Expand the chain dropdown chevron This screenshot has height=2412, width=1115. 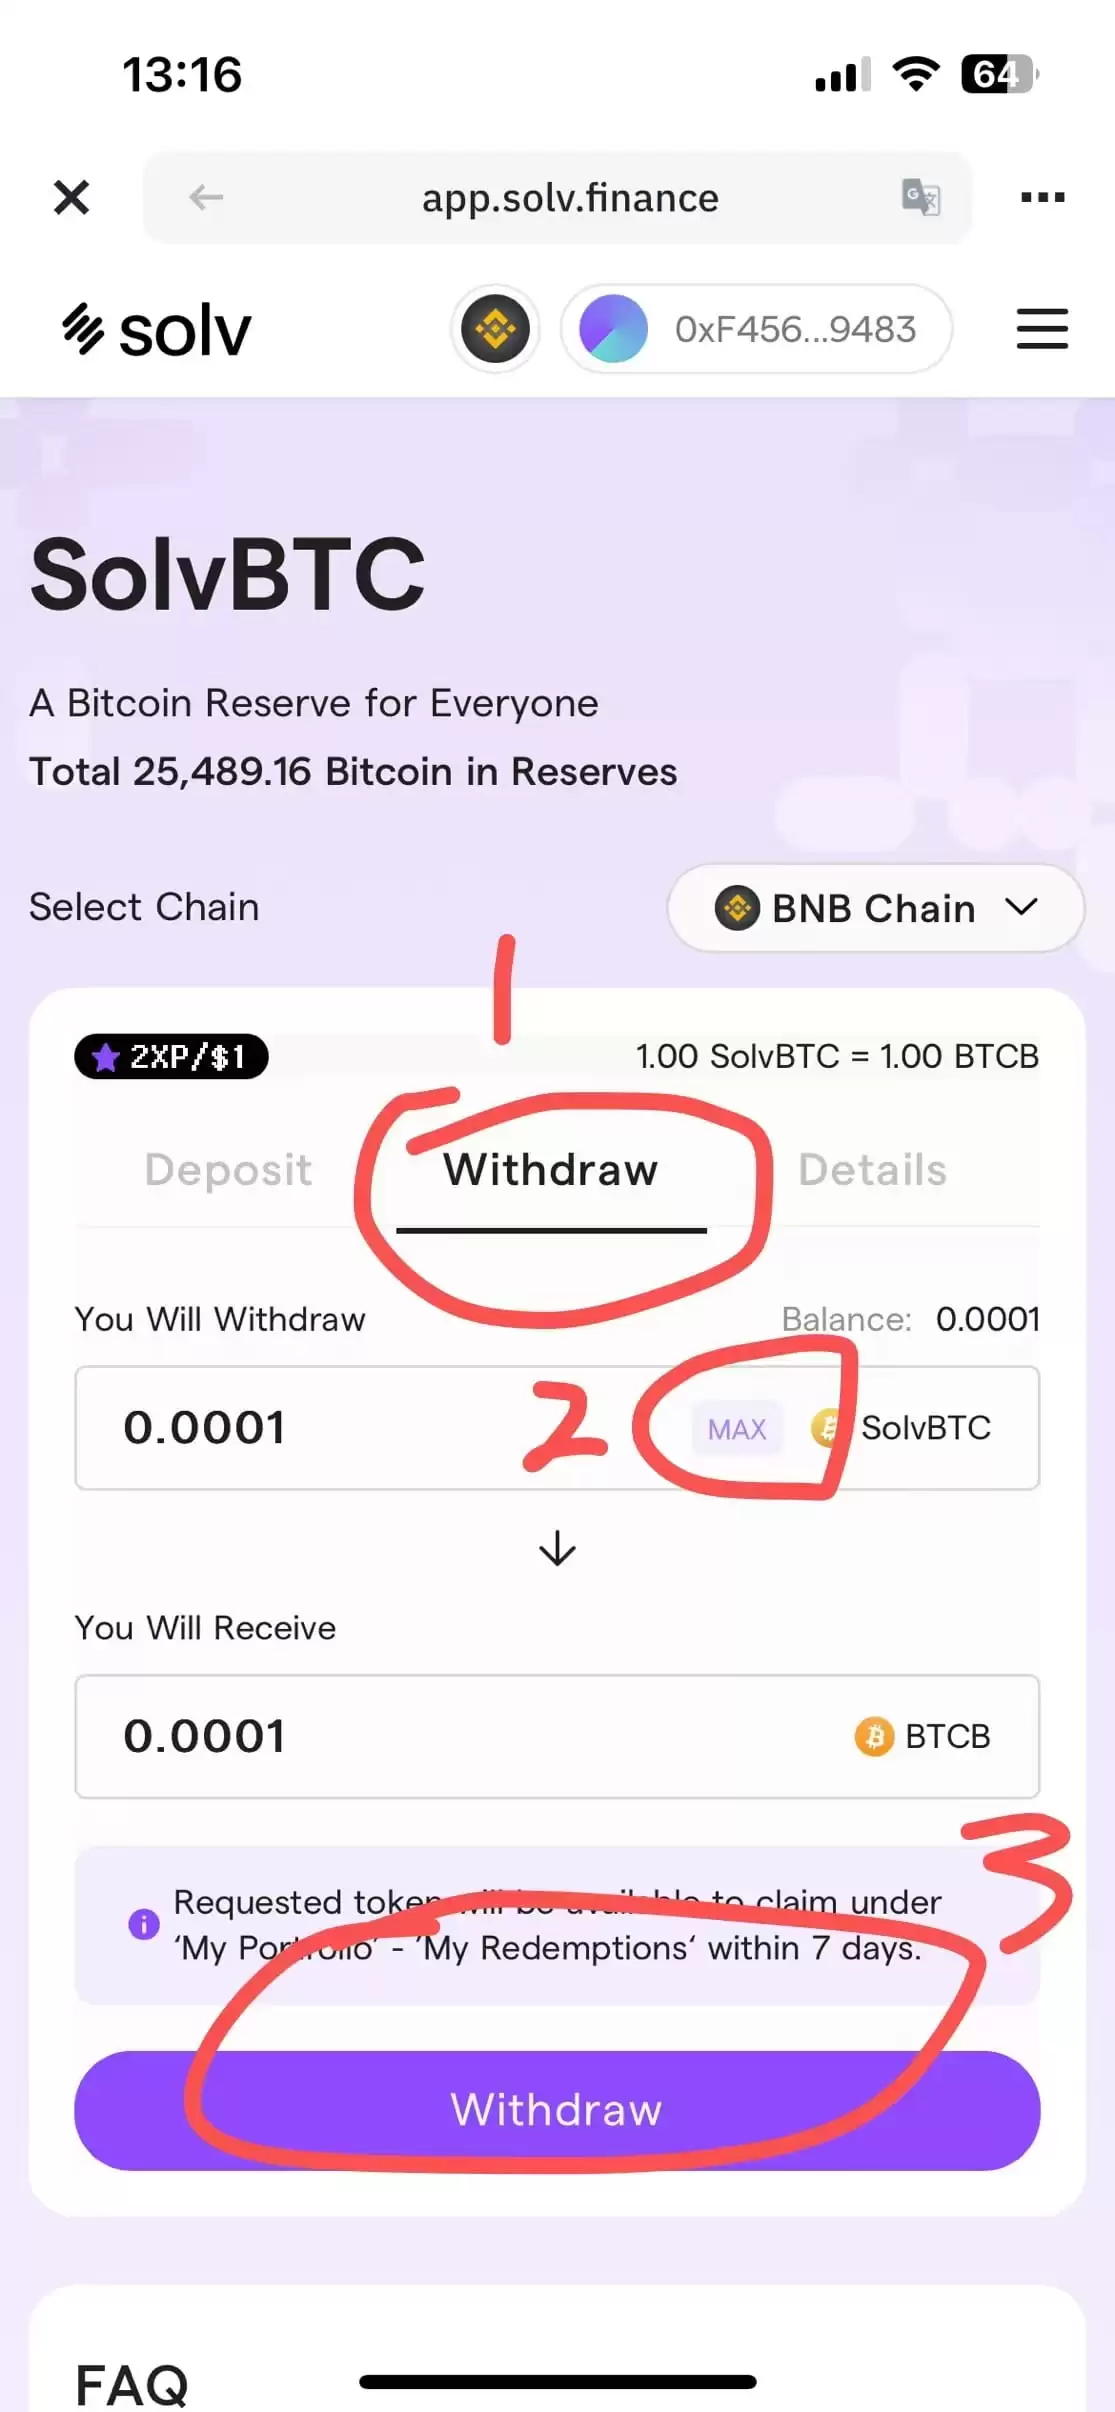click(1022, 908)
